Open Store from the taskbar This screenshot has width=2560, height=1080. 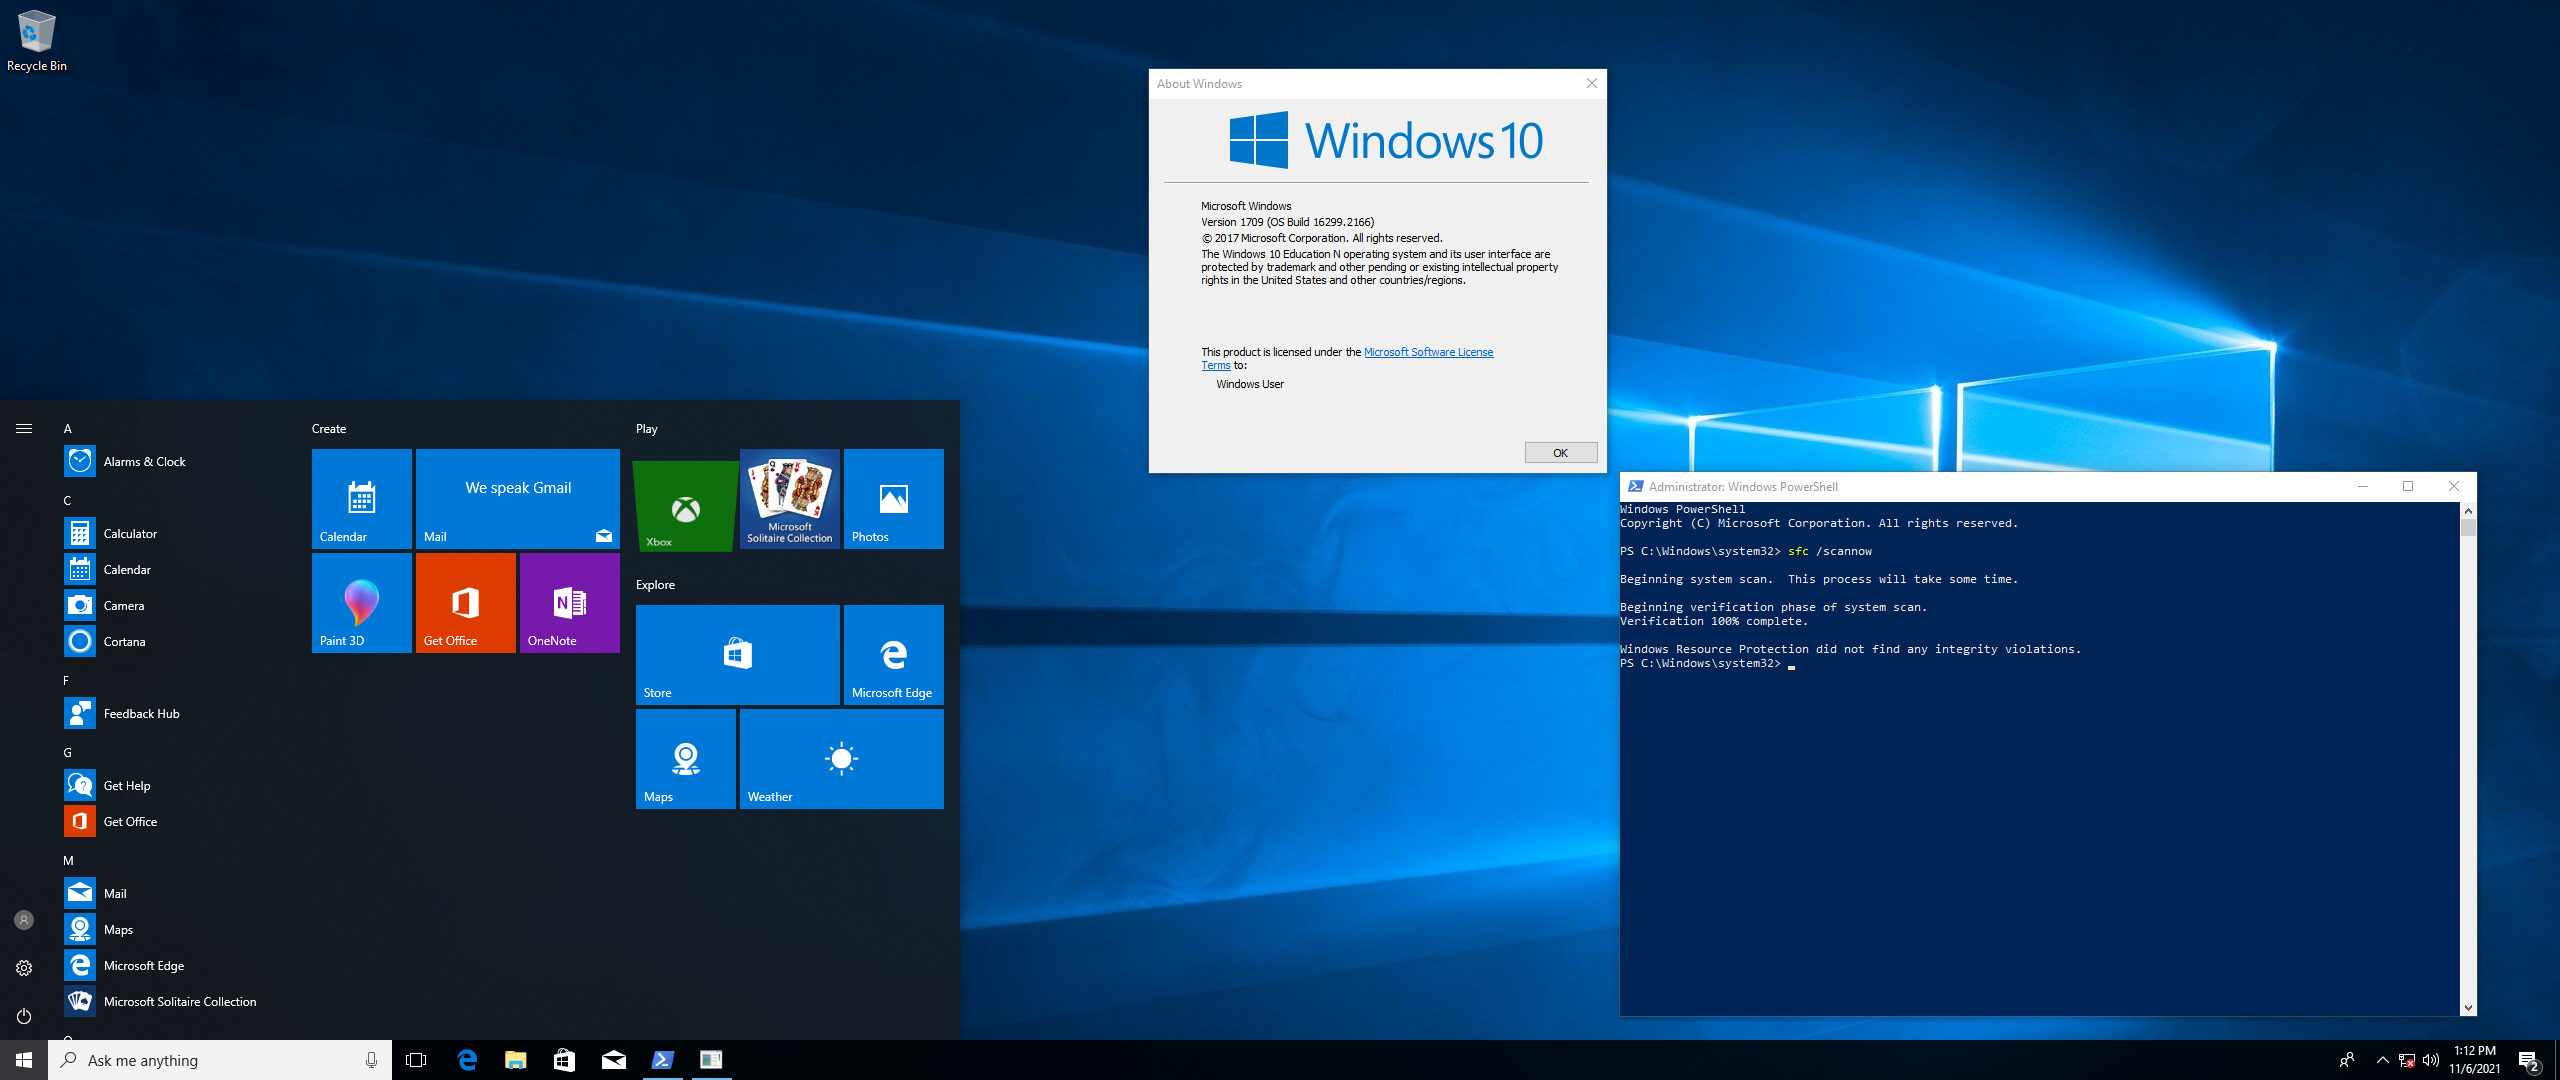point(564,1060)
